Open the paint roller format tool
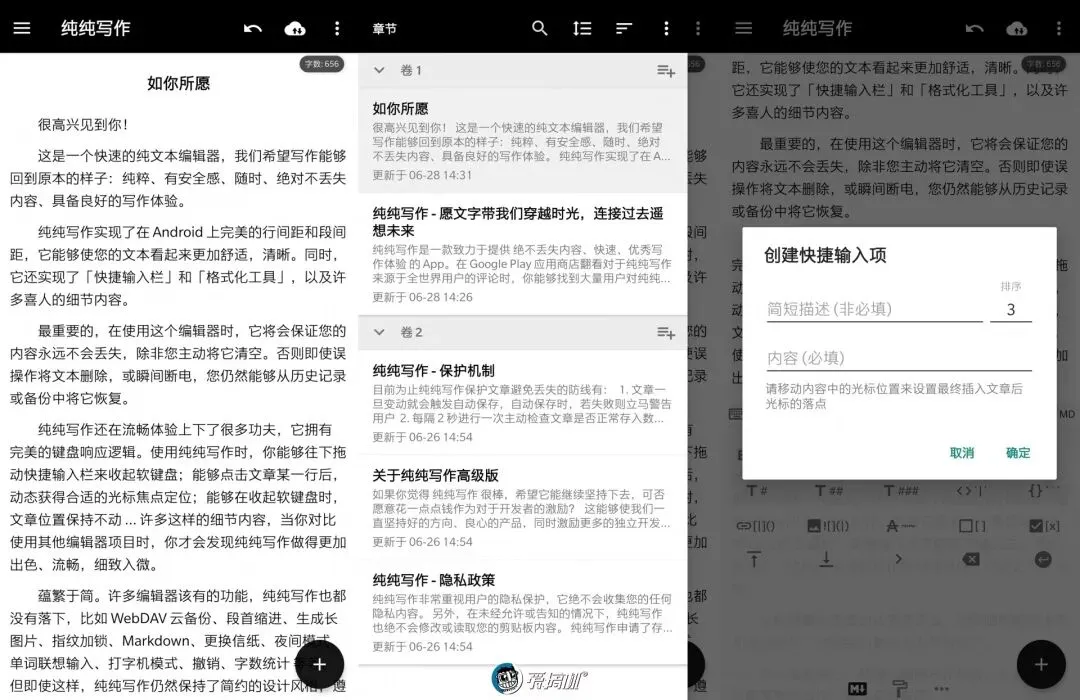Viewport: 1080px width, 700px height. click(x=900, y=688)
